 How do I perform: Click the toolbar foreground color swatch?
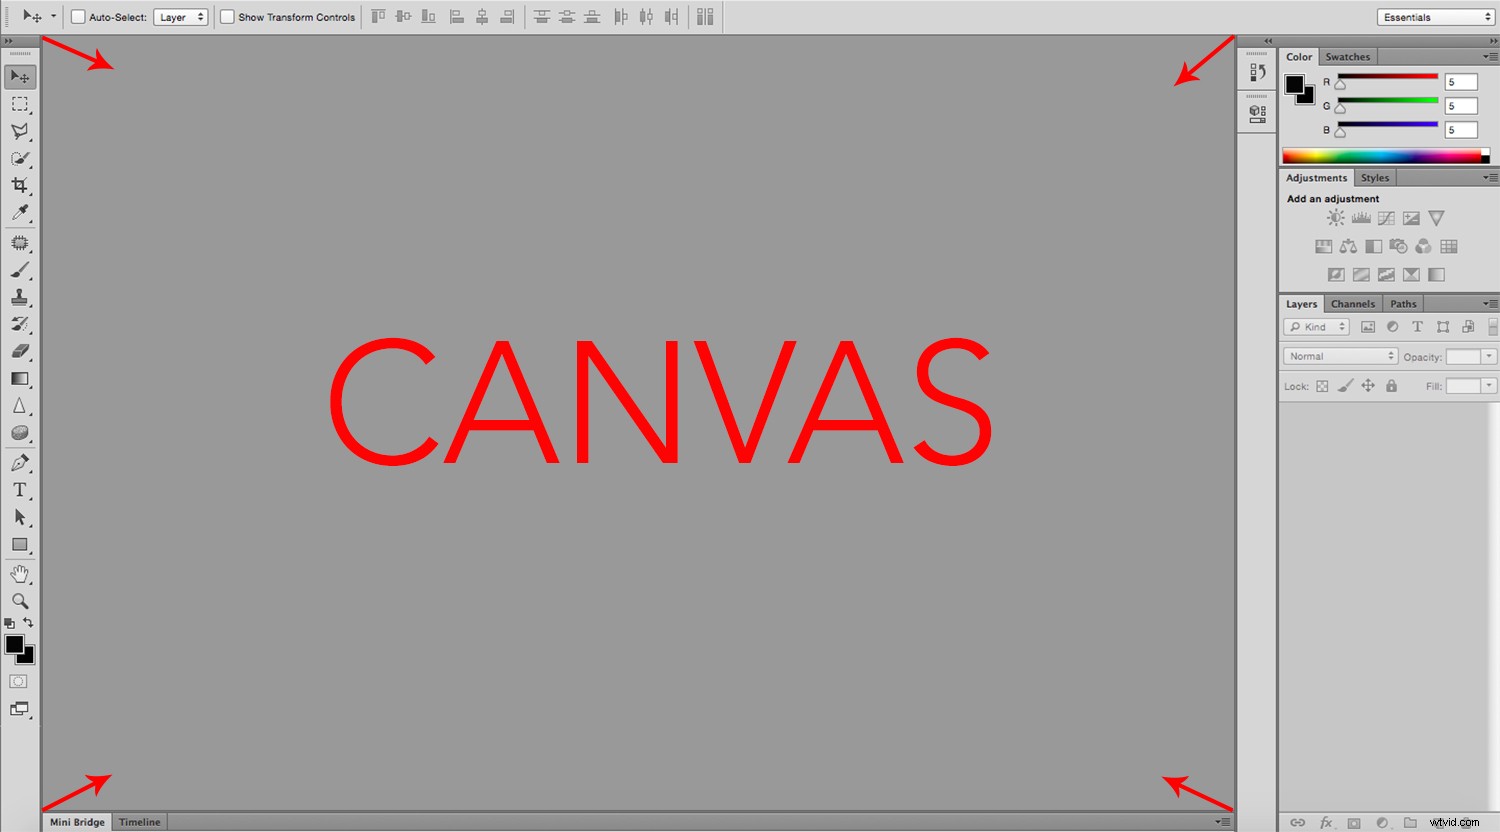[14, 645]
